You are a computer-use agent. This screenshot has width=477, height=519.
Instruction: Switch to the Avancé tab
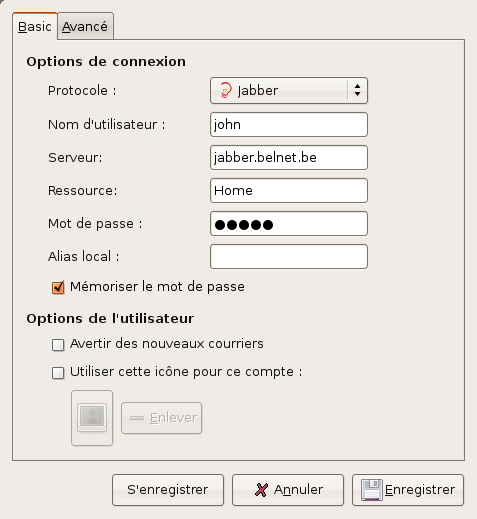click(x=85, y=26)
